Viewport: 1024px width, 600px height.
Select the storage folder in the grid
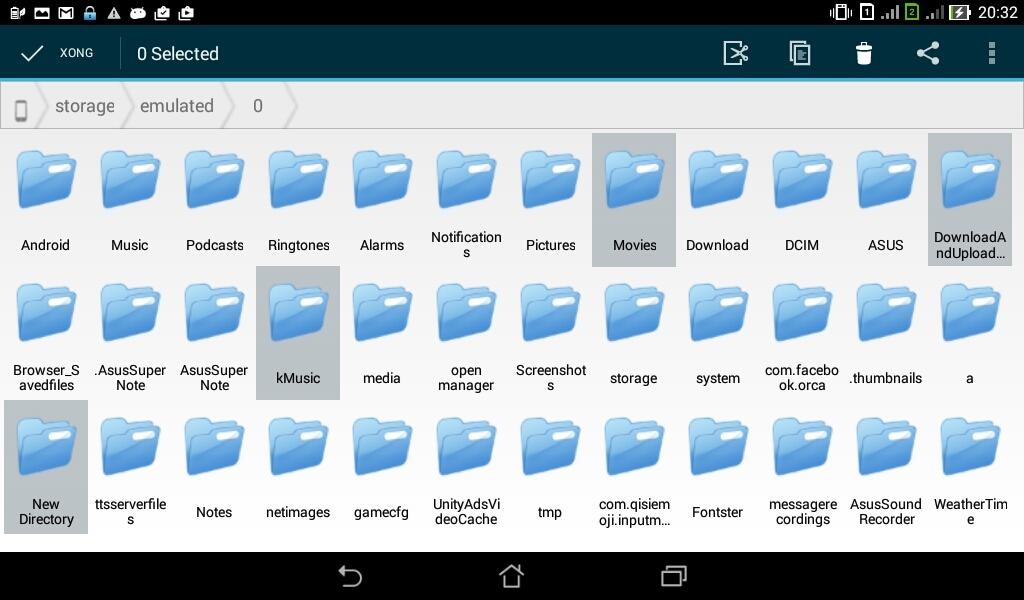coord(634,333)
